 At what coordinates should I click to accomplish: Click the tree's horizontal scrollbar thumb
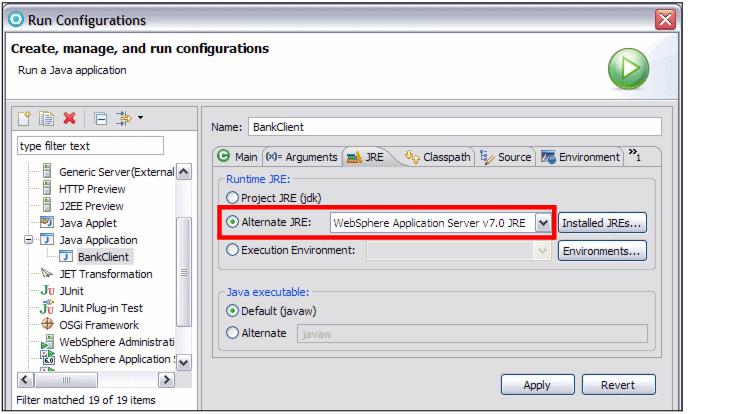(x=66, y=380)
